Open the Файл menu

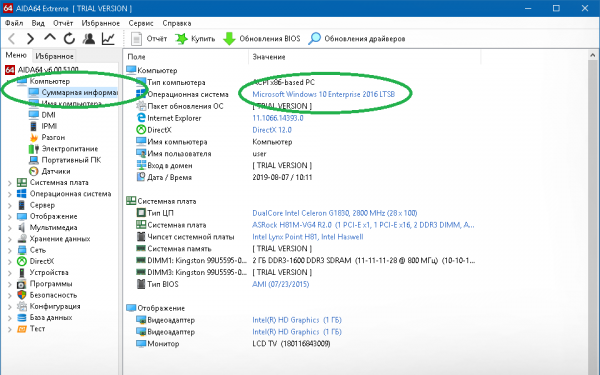[14, 23]
